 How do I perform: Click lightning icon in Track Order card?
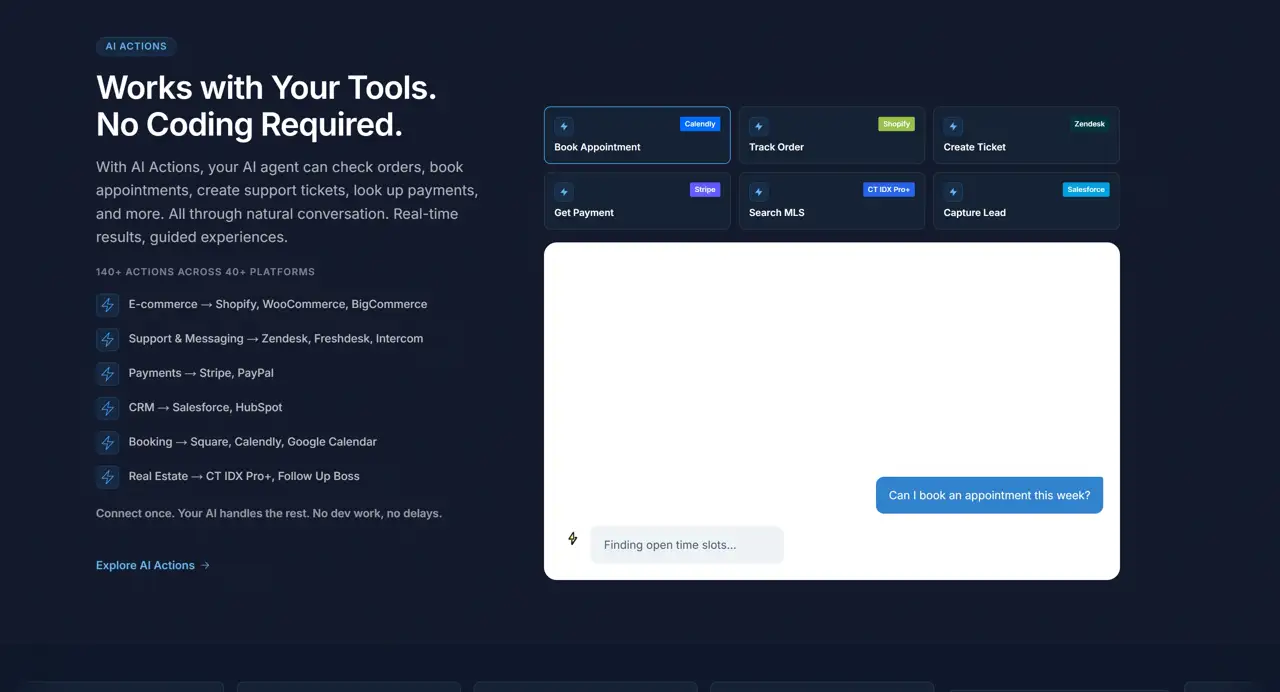tap(758, 126)
